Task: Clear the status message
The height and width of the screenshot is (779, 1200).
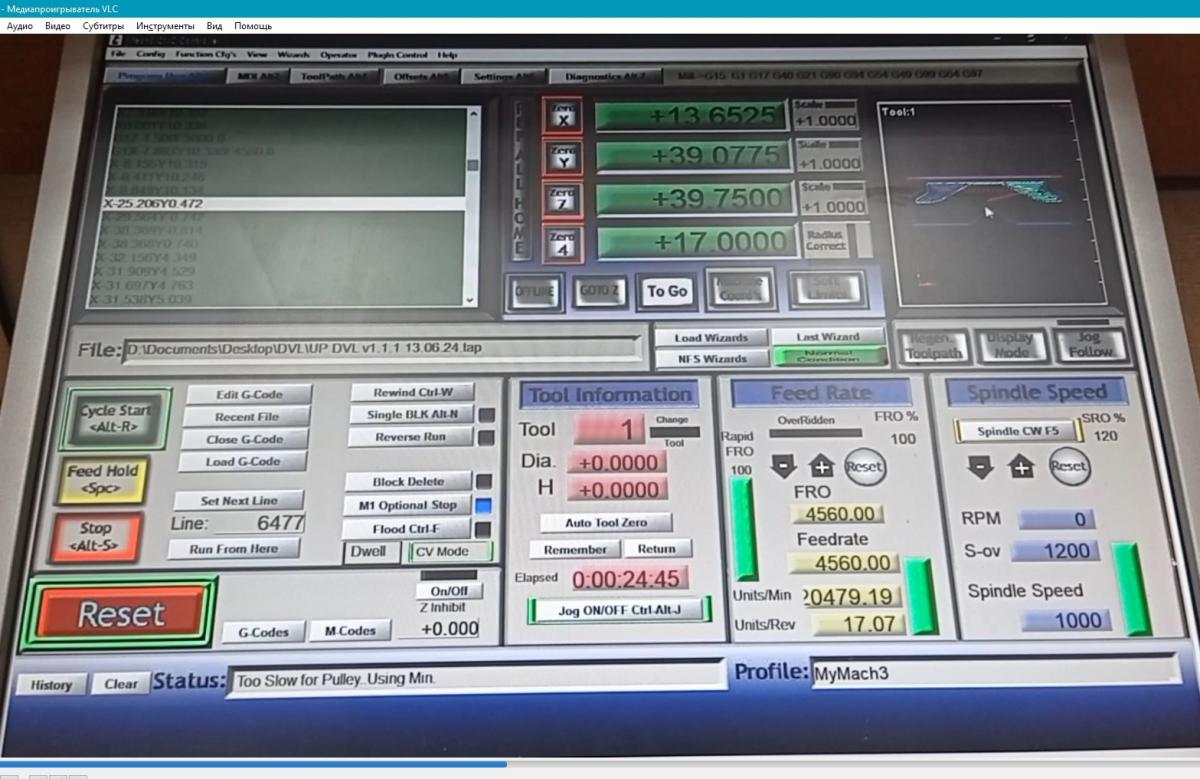Action: pos(121,684)
